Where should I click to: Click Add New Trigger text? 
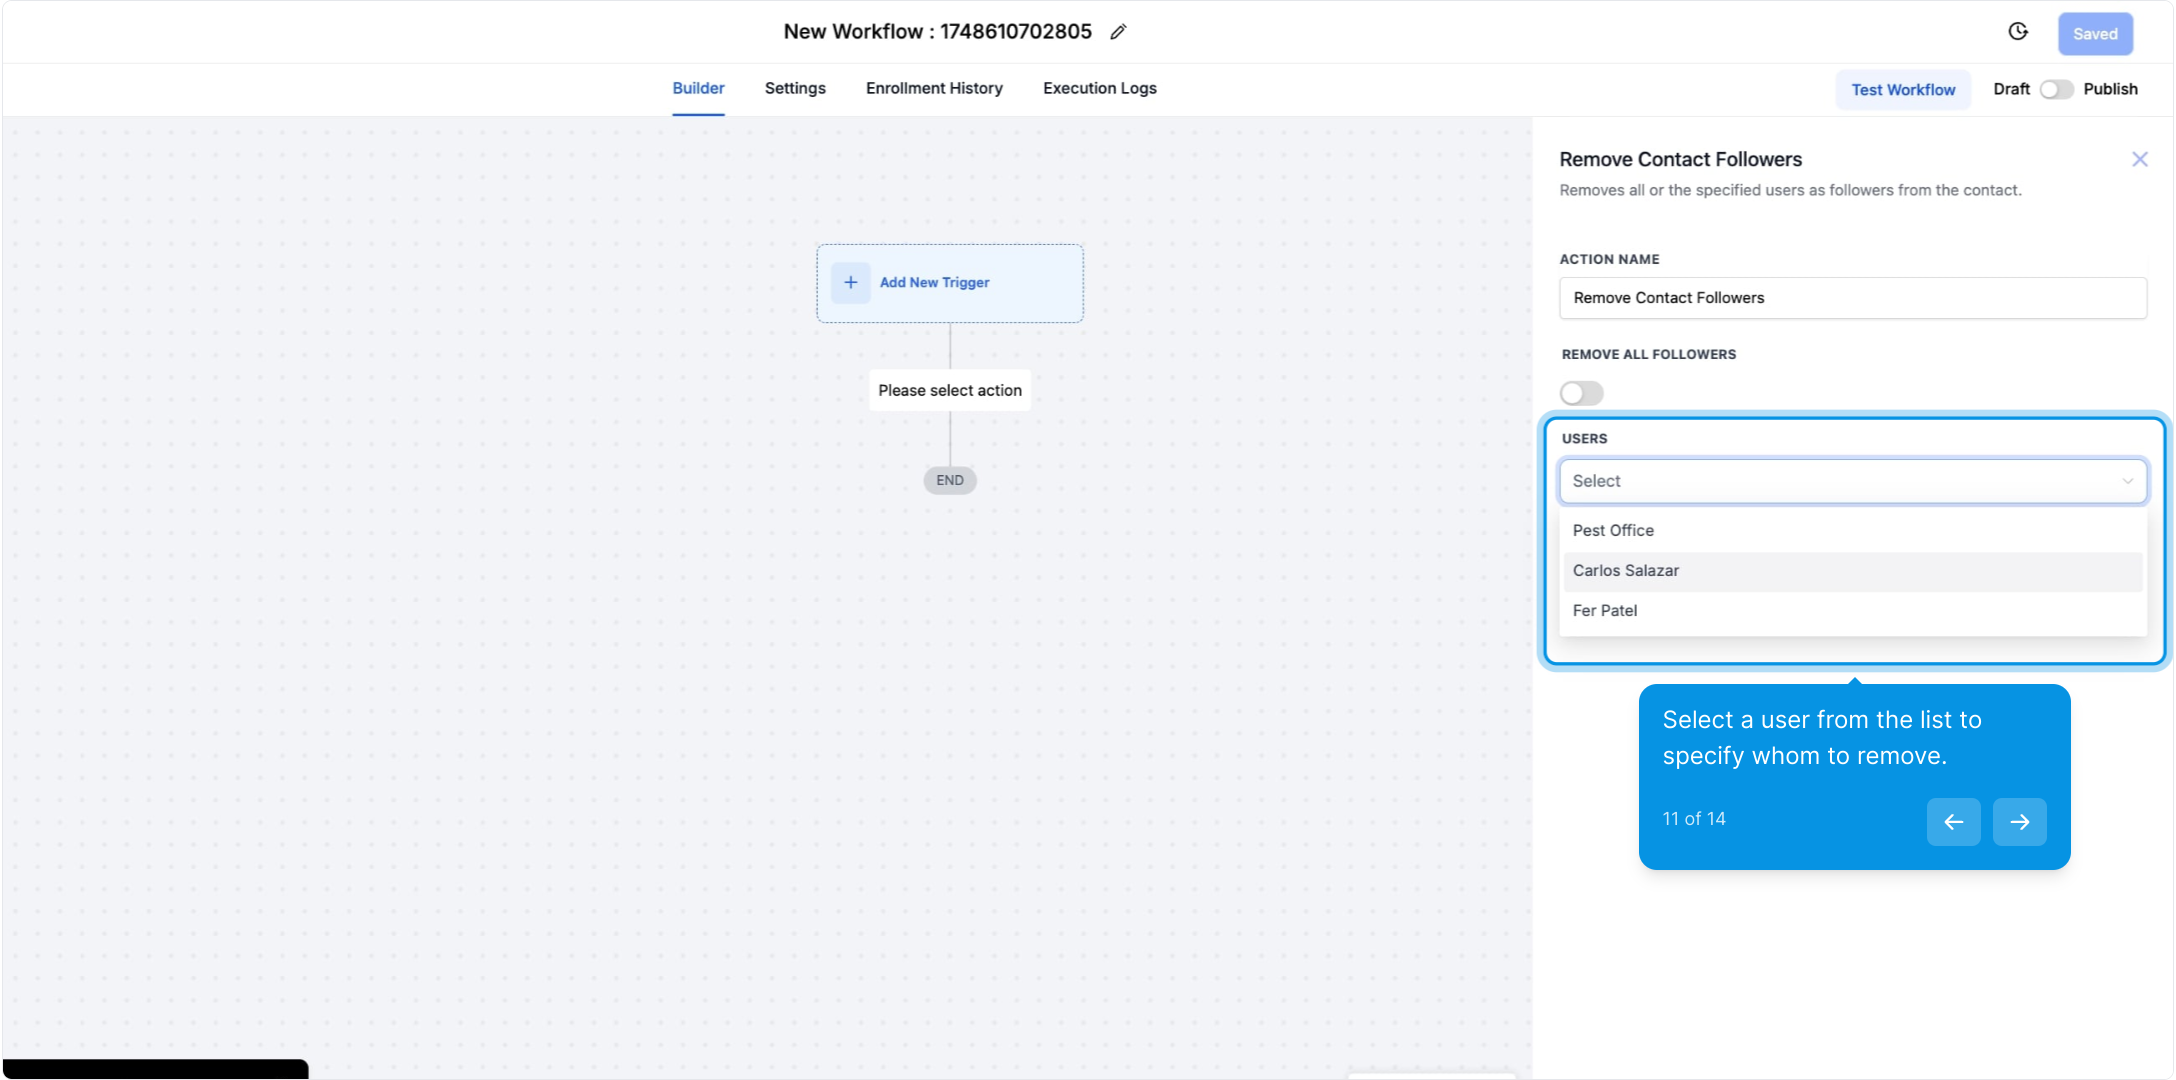(934, 283)
